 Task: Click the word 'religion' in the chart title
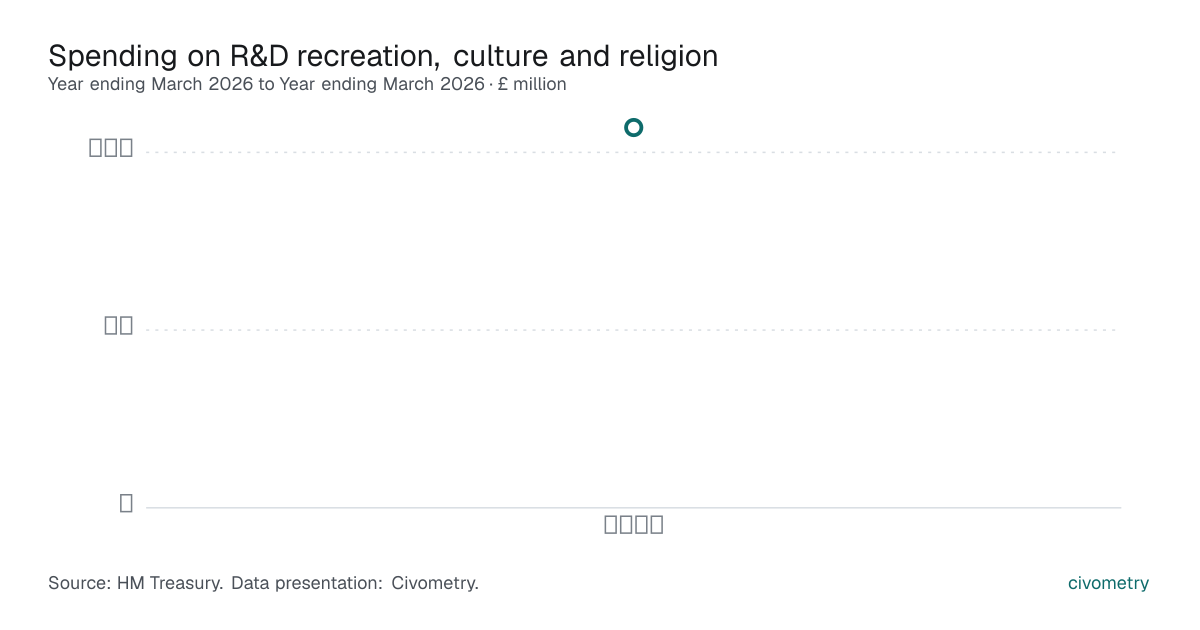tap(668, 56)
